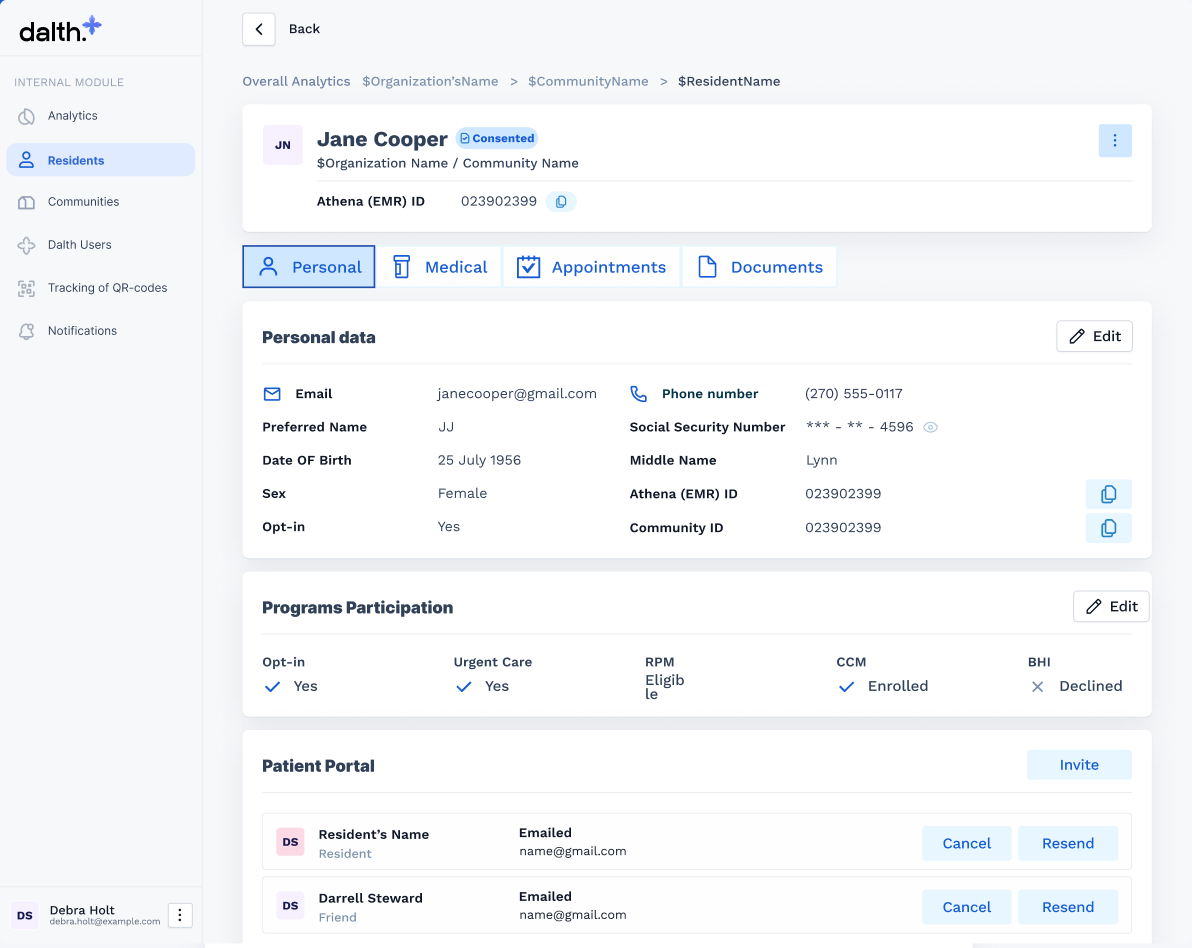Cancel Darrell Steward's portal invitation

(x=966, y=907)
